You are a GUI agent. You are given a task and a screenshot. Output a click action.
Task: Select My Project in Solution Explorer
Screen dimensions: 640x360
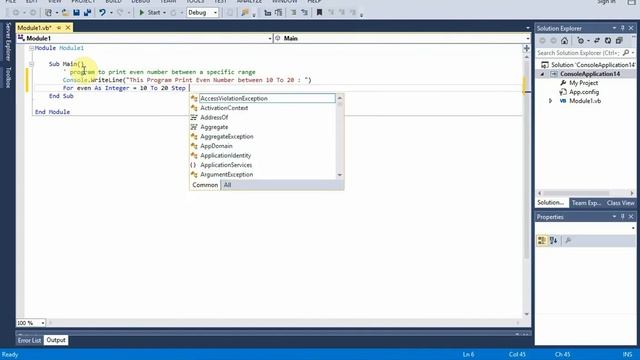coord(583,83)
